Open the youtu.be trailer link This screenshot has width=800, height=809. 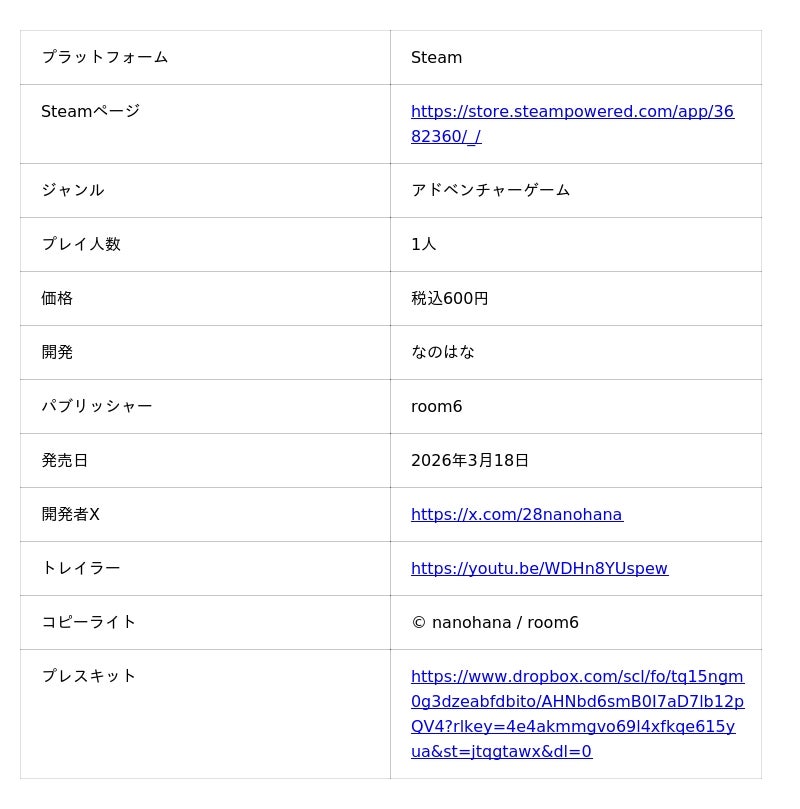pos(539,569)
